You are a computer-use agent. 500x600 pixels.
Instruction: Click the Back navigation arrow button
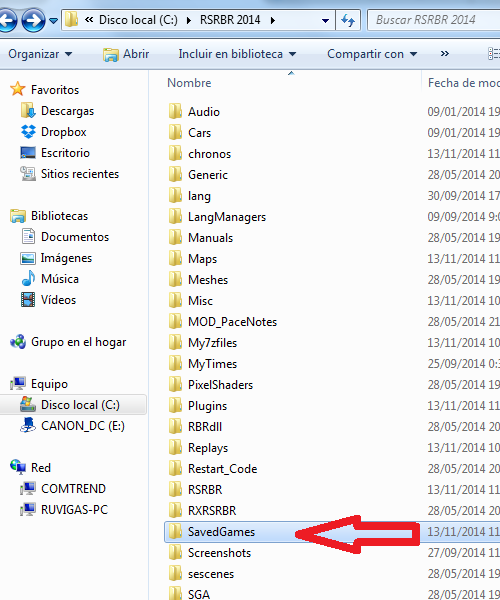pyautogui.click(x=7, y=20)
